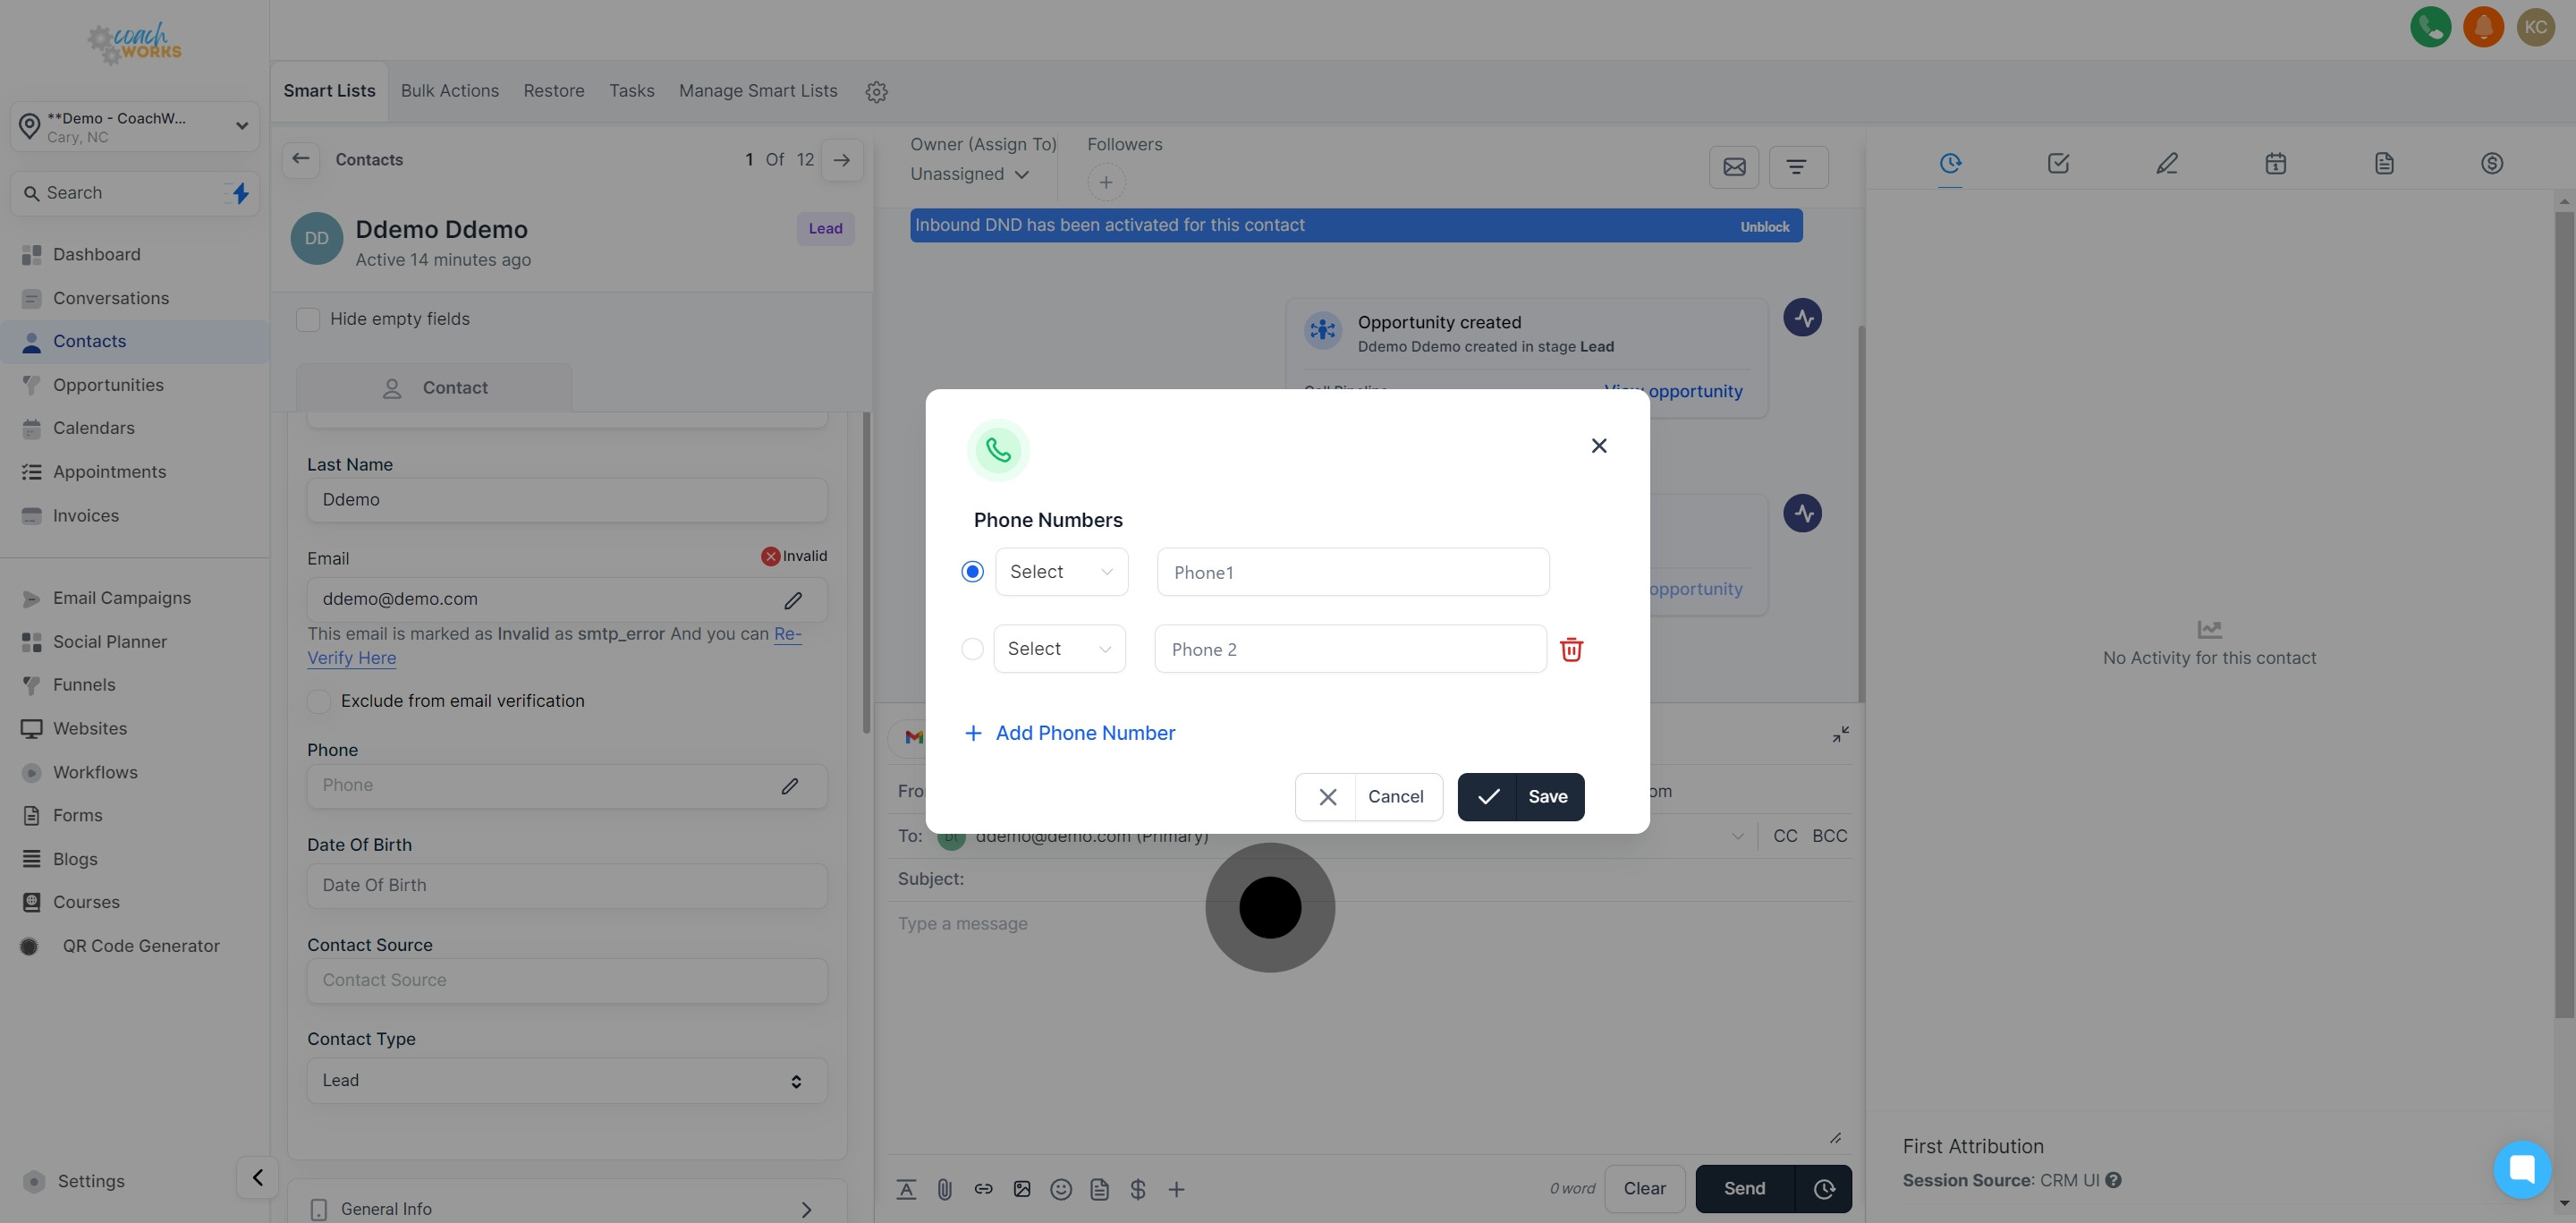
Task: Check the Hide empty fields checkbox
Action: point(308,319)
